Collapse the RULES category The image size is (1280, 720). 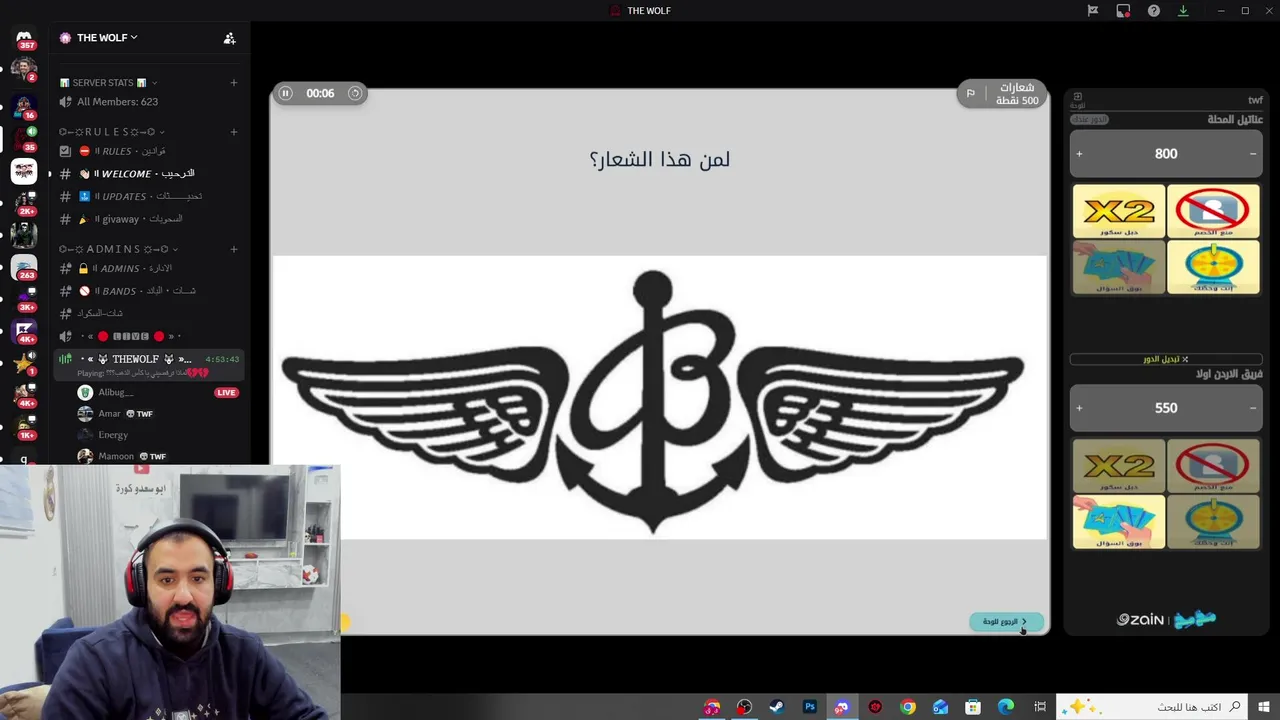coord(112,132)
